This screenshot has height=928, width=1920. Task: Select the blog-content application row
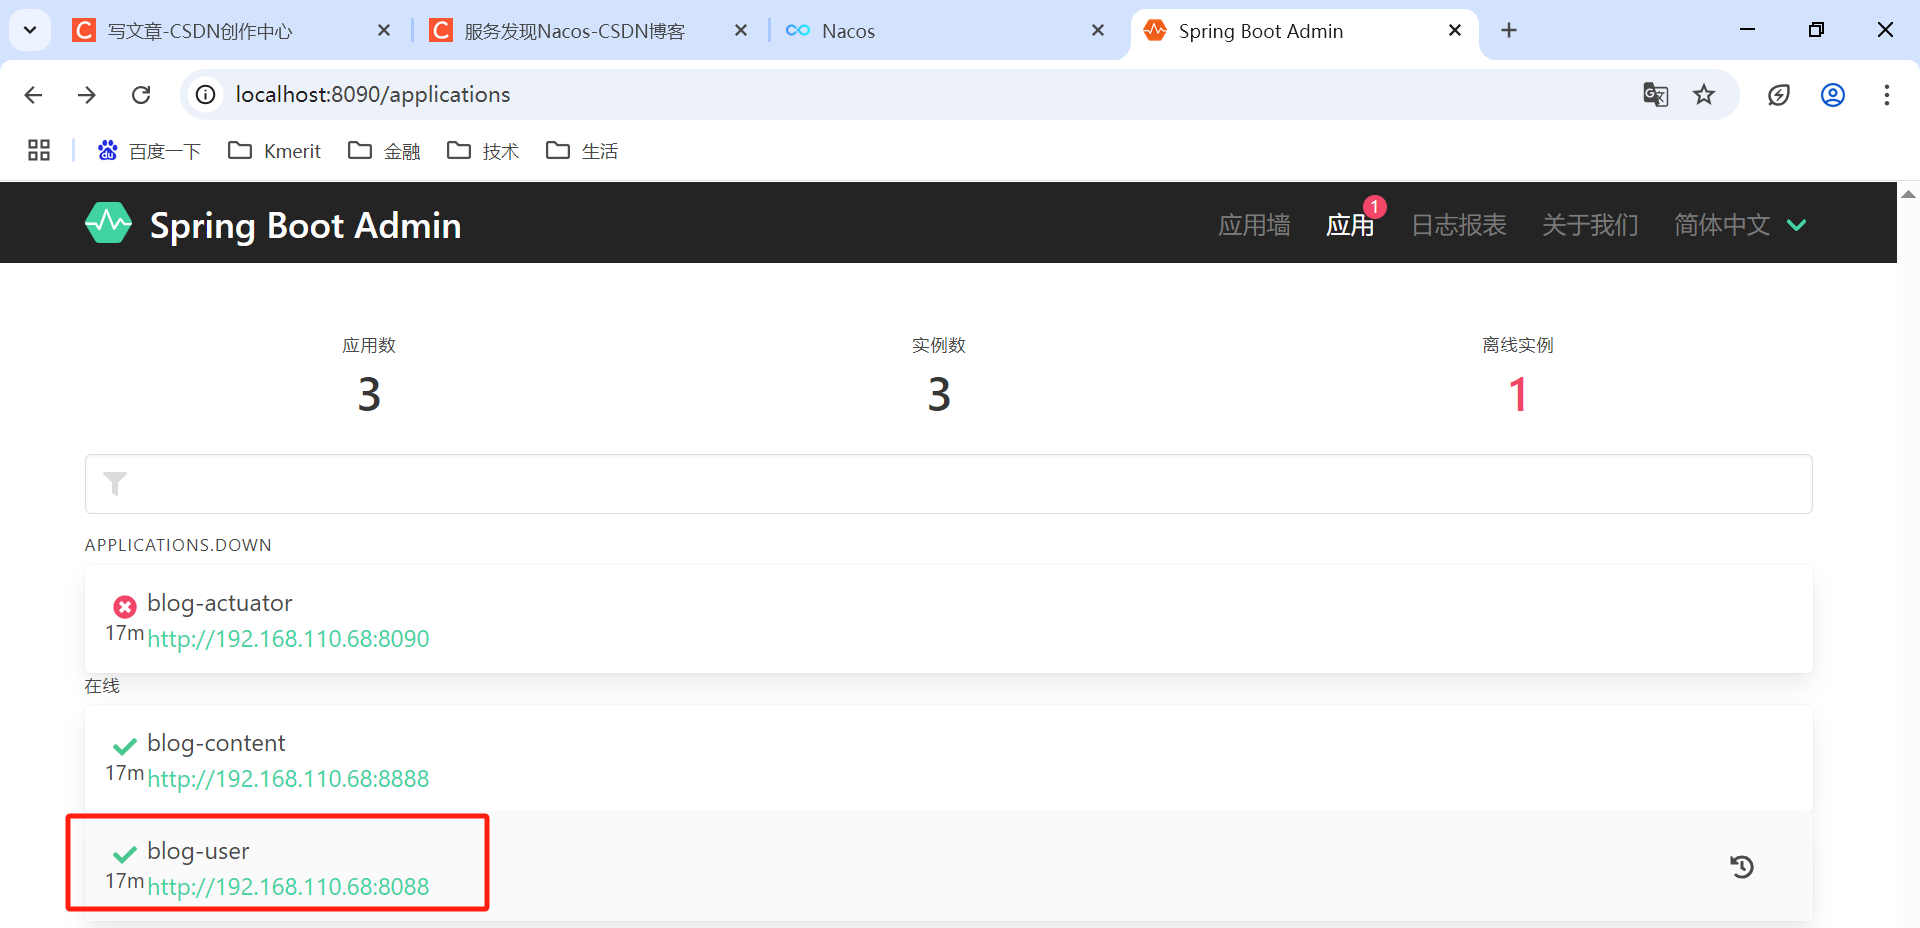point(949,758)
